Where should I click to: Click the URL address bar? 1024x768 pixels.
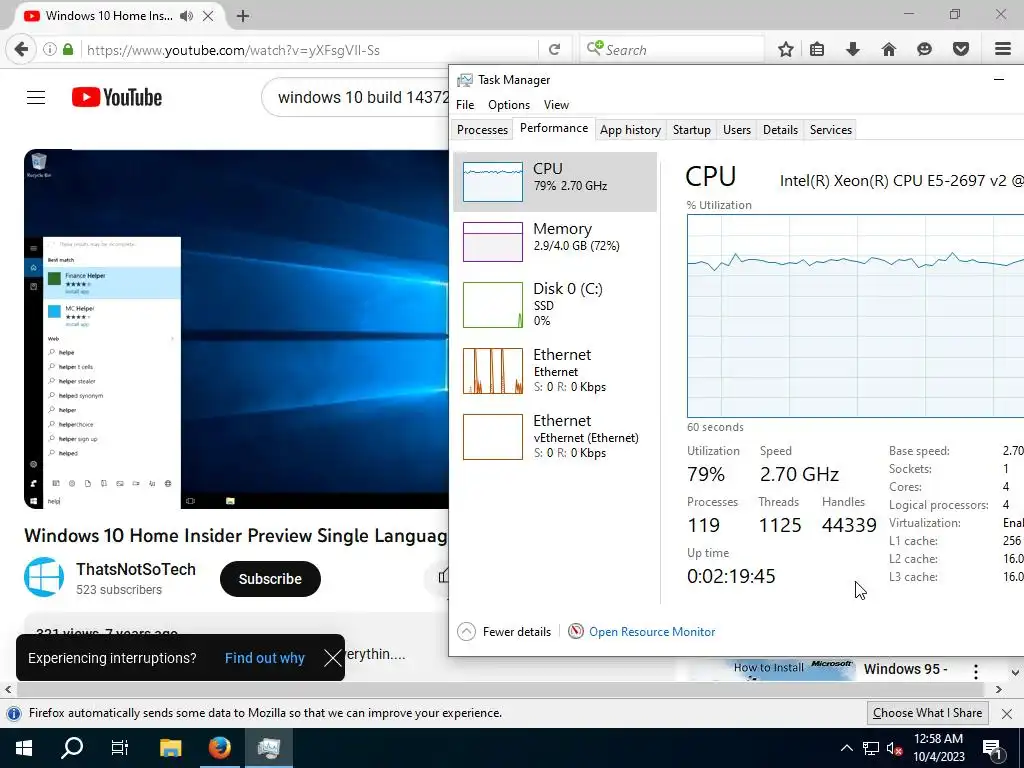click(310, 50)
